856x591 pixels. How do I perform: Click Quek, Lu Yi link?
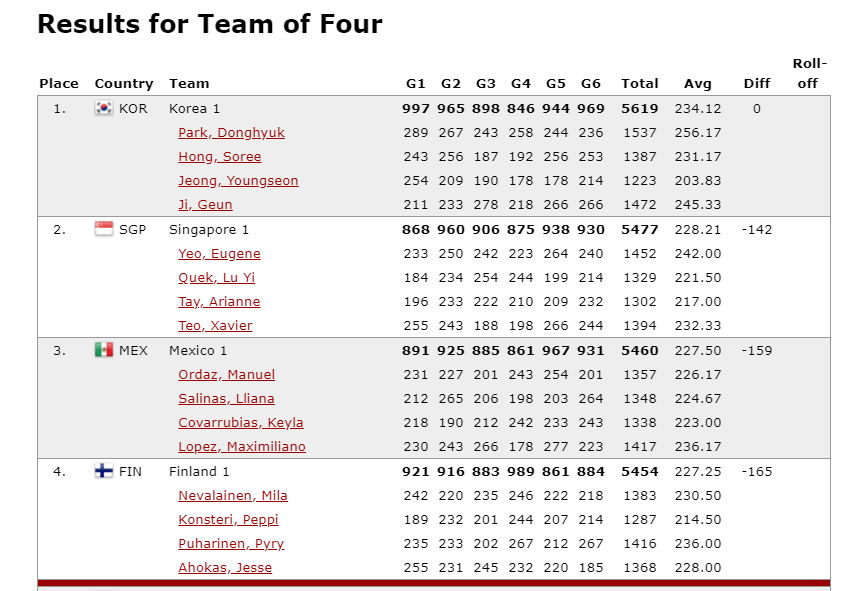pyautogui.click(x=217, y=278)
